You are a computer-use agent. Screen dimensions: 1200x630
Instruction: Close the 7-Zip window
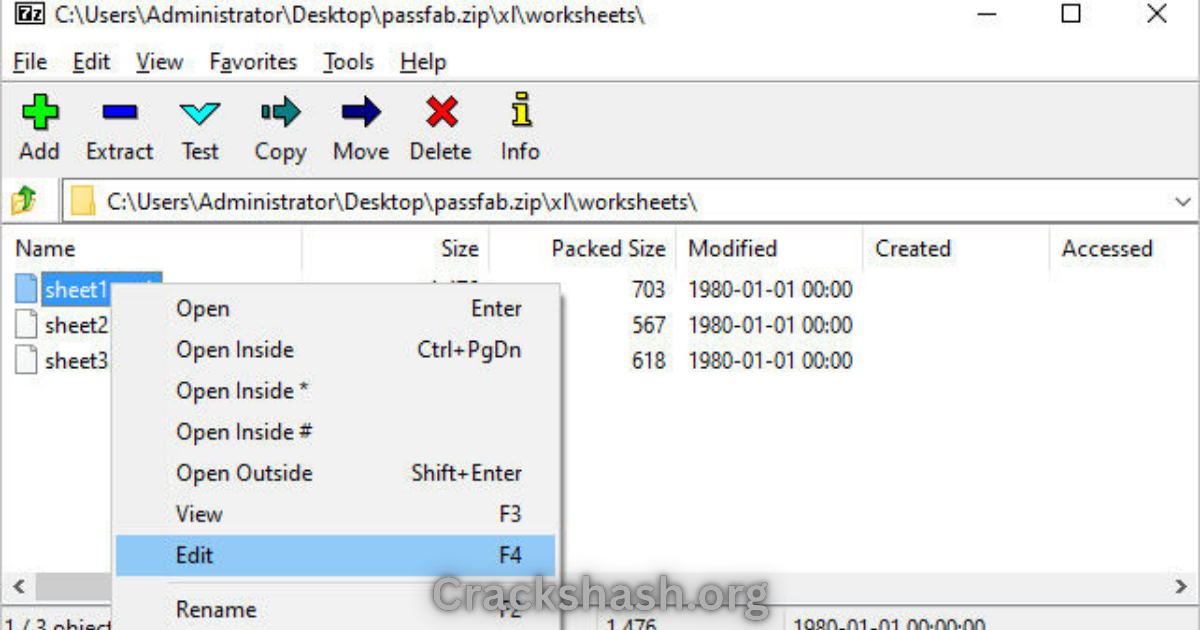(1157, 14)
